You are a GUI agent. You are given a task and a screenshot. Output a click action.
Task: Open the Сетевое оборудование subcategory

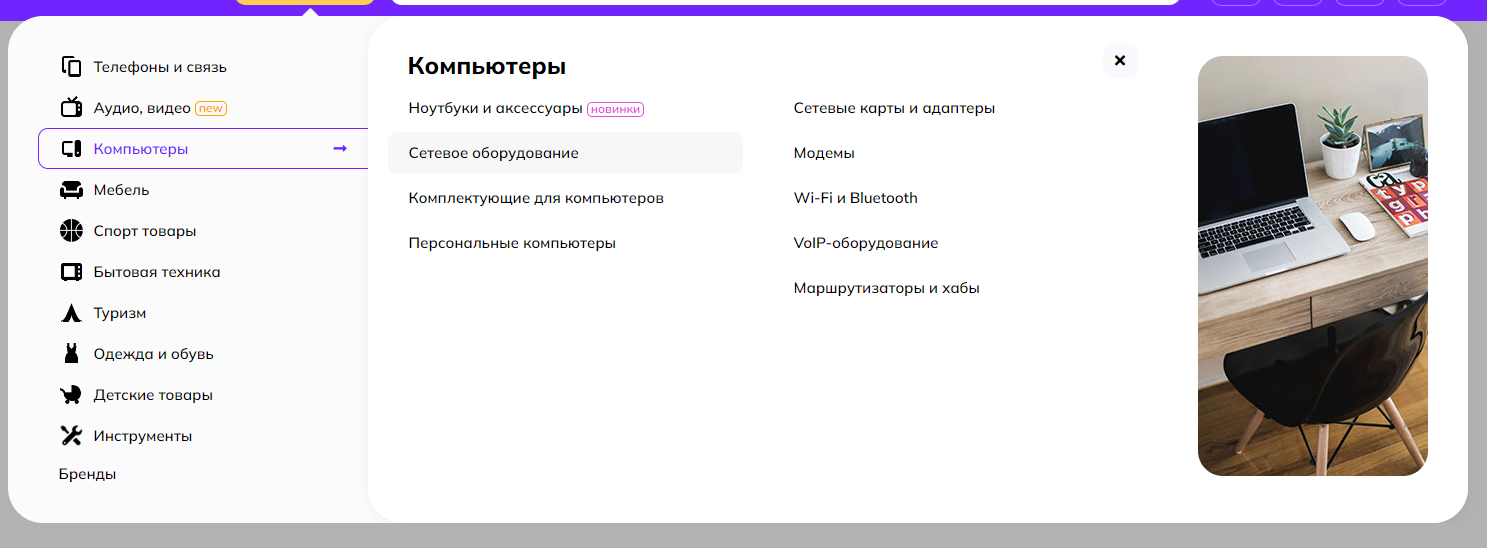(x=493, y=153)
